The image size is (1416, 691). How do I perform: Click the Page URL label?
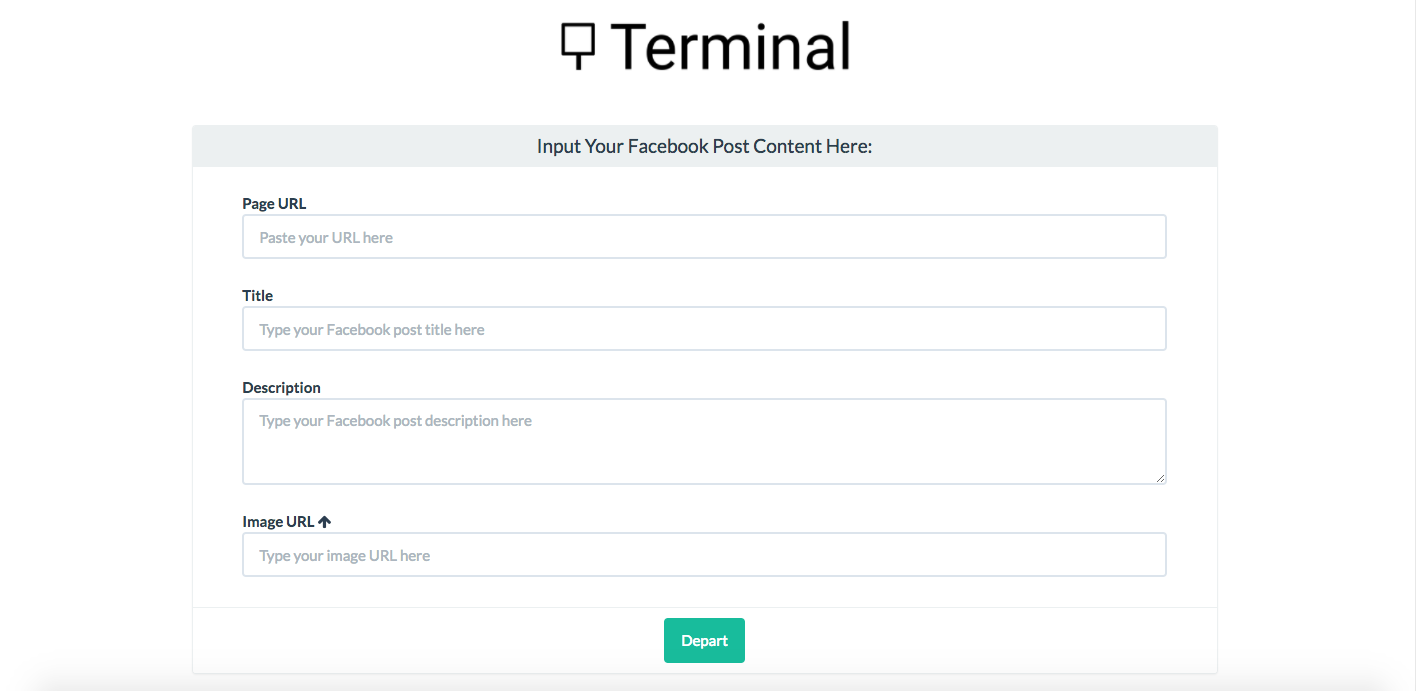click(x=274, y=203)
